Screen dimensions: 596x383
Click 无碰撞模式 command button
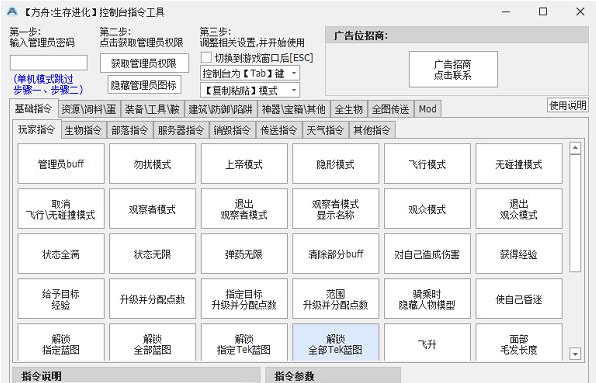coord(519,164)
